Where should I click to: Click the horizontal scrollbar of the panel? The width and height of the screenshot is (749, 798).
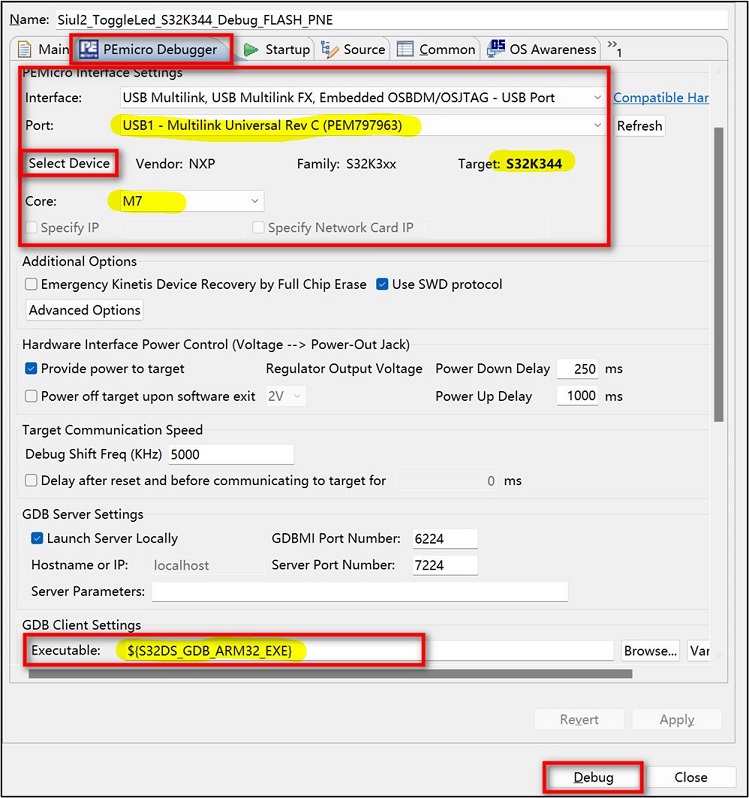pos(330,674)
